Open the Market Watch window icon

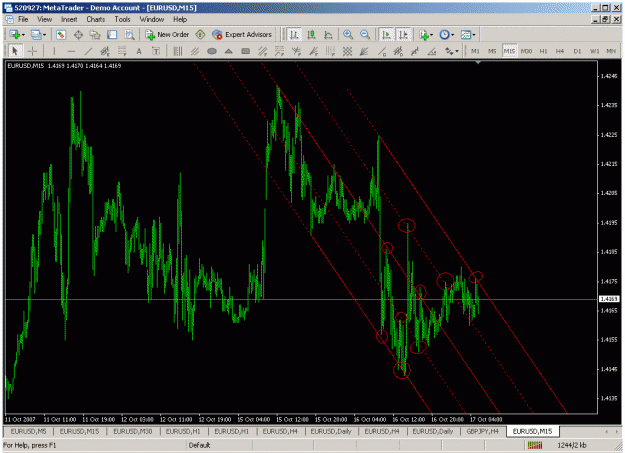pos(61,35)
